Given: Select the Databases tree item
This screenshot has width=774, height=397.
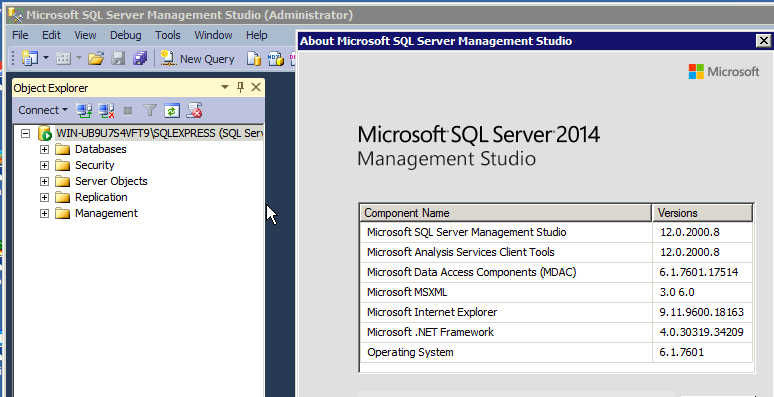Looking at the screenshot, I should click(101, 149).
